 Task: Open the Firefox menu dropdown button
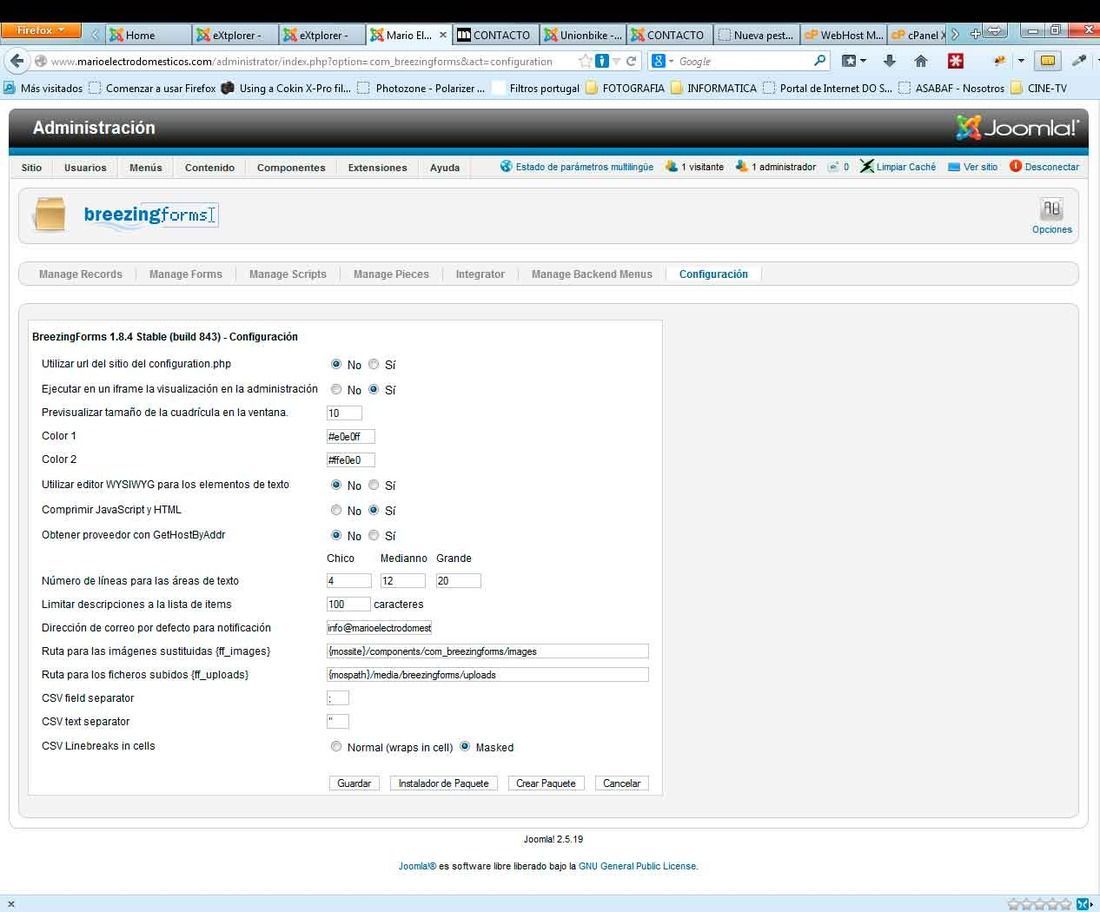(41, 31)
